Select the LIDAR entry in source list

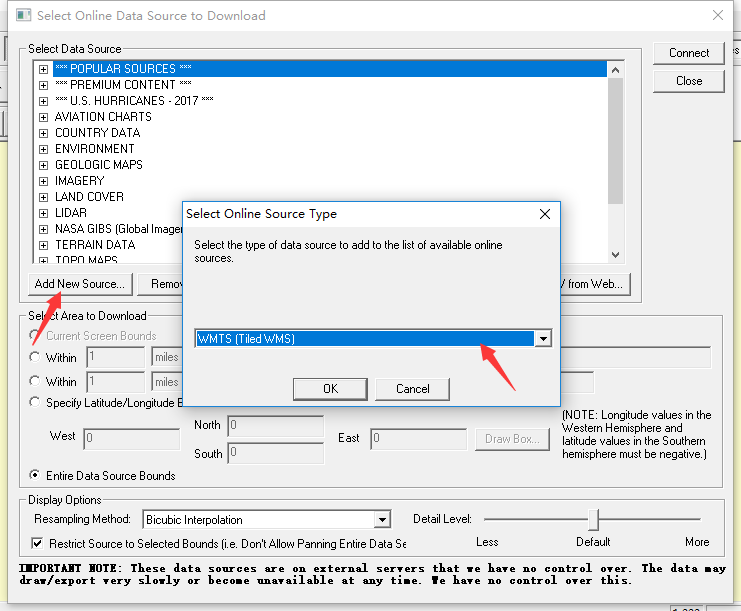pos(70,213)
